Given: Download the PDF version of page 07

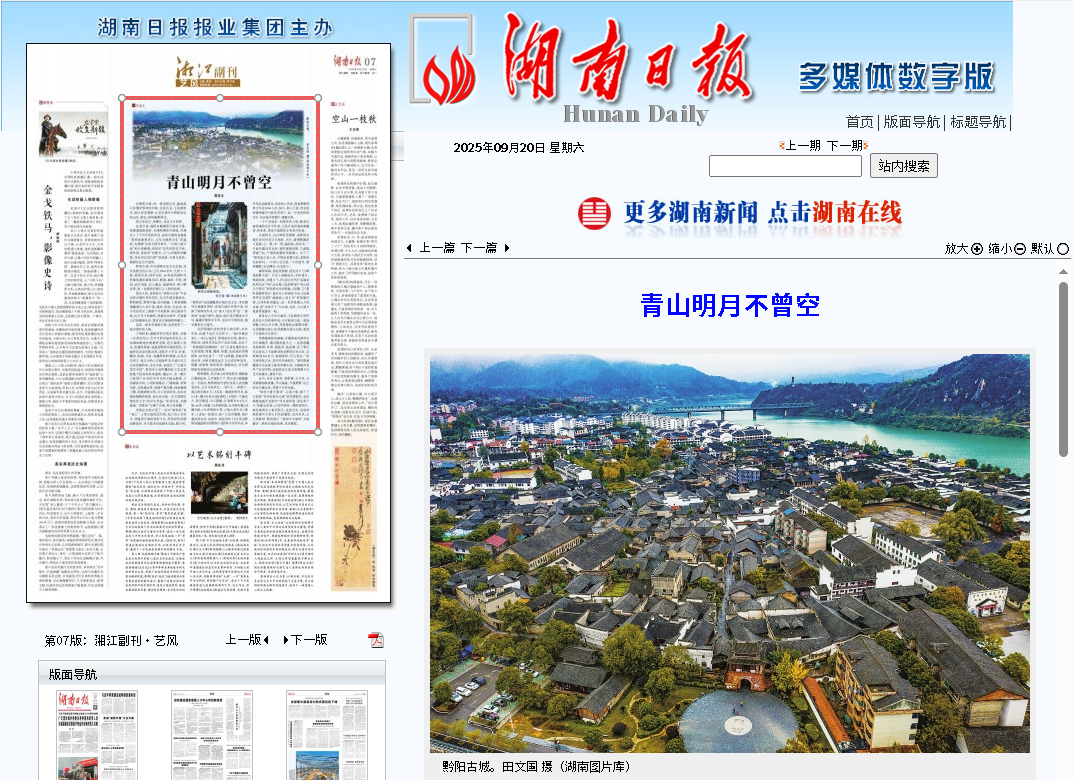Looking at the screenshot, I should tap(376, 640).
